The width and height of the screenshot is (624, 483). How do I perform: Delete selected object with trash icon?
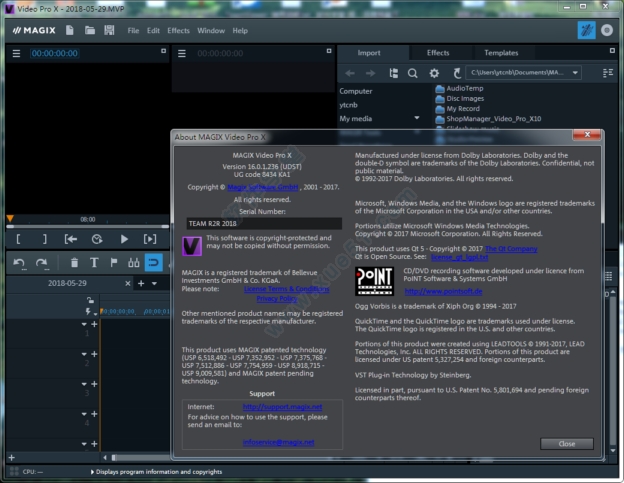(74, 263)
